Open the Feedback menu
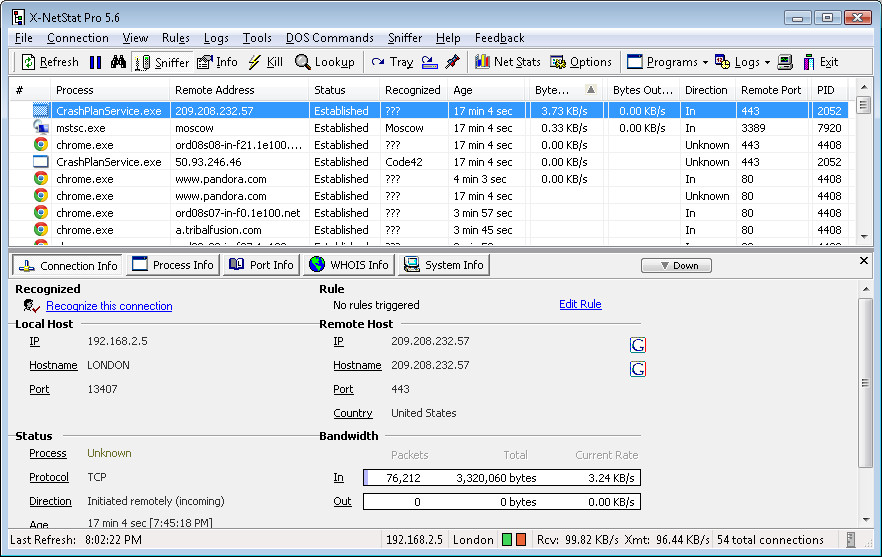This screenshot has width=882, height=557. pyautogui.click(x=500, y=38)
